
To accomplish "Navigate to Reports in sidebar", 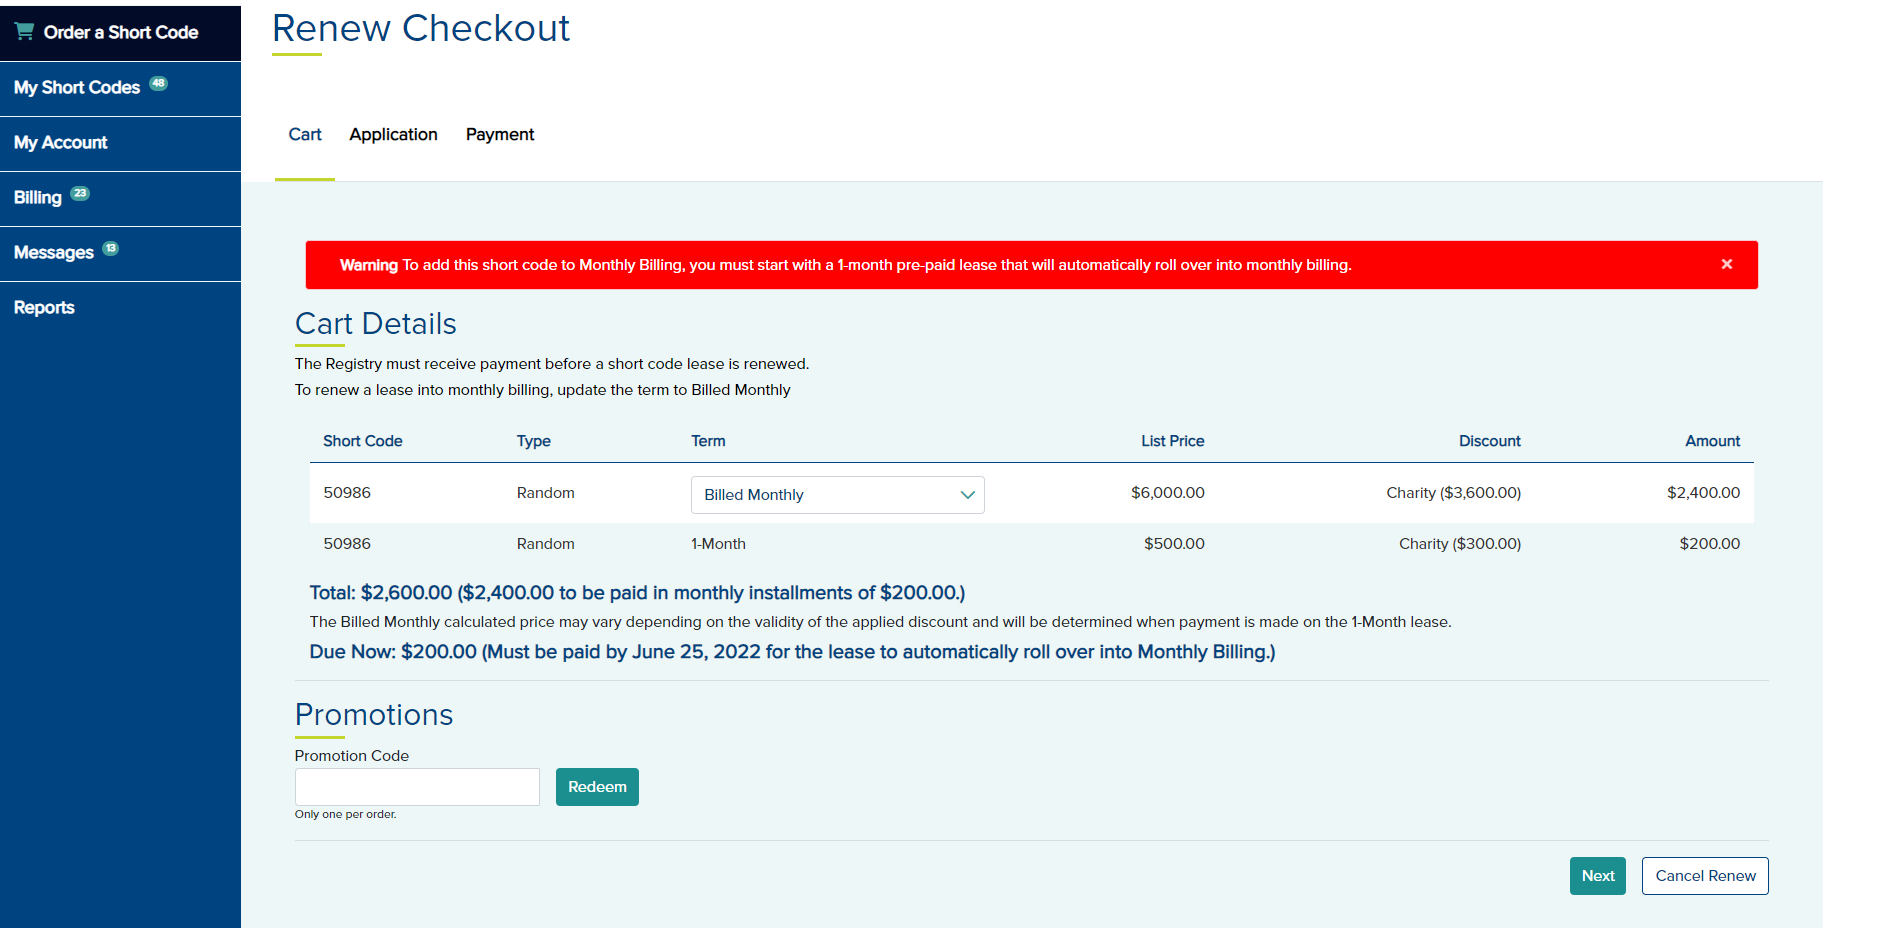I will 44,308.
